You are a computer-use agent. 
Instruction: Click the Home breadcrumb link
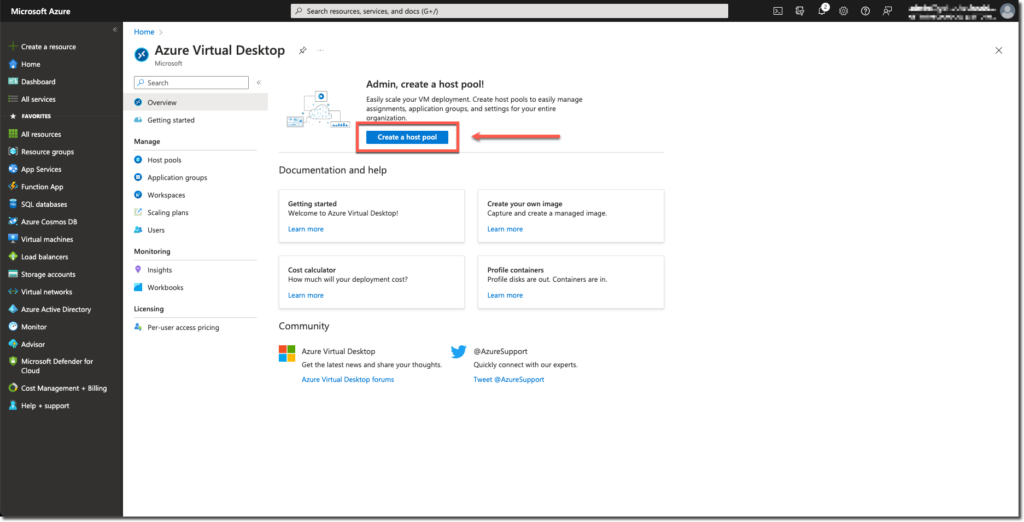tap(144, 32)
